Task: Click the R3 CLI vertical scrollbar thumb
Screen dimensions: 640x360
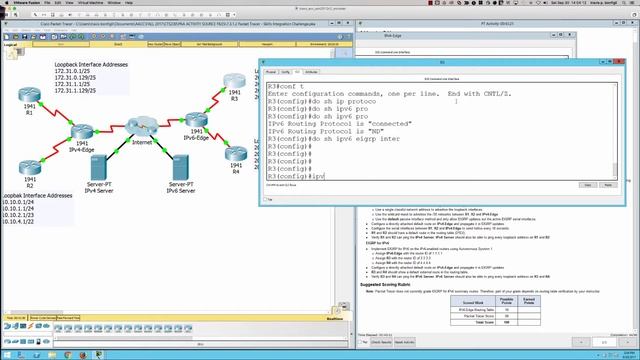Action: pyautogui.click(x=615, y=169)
